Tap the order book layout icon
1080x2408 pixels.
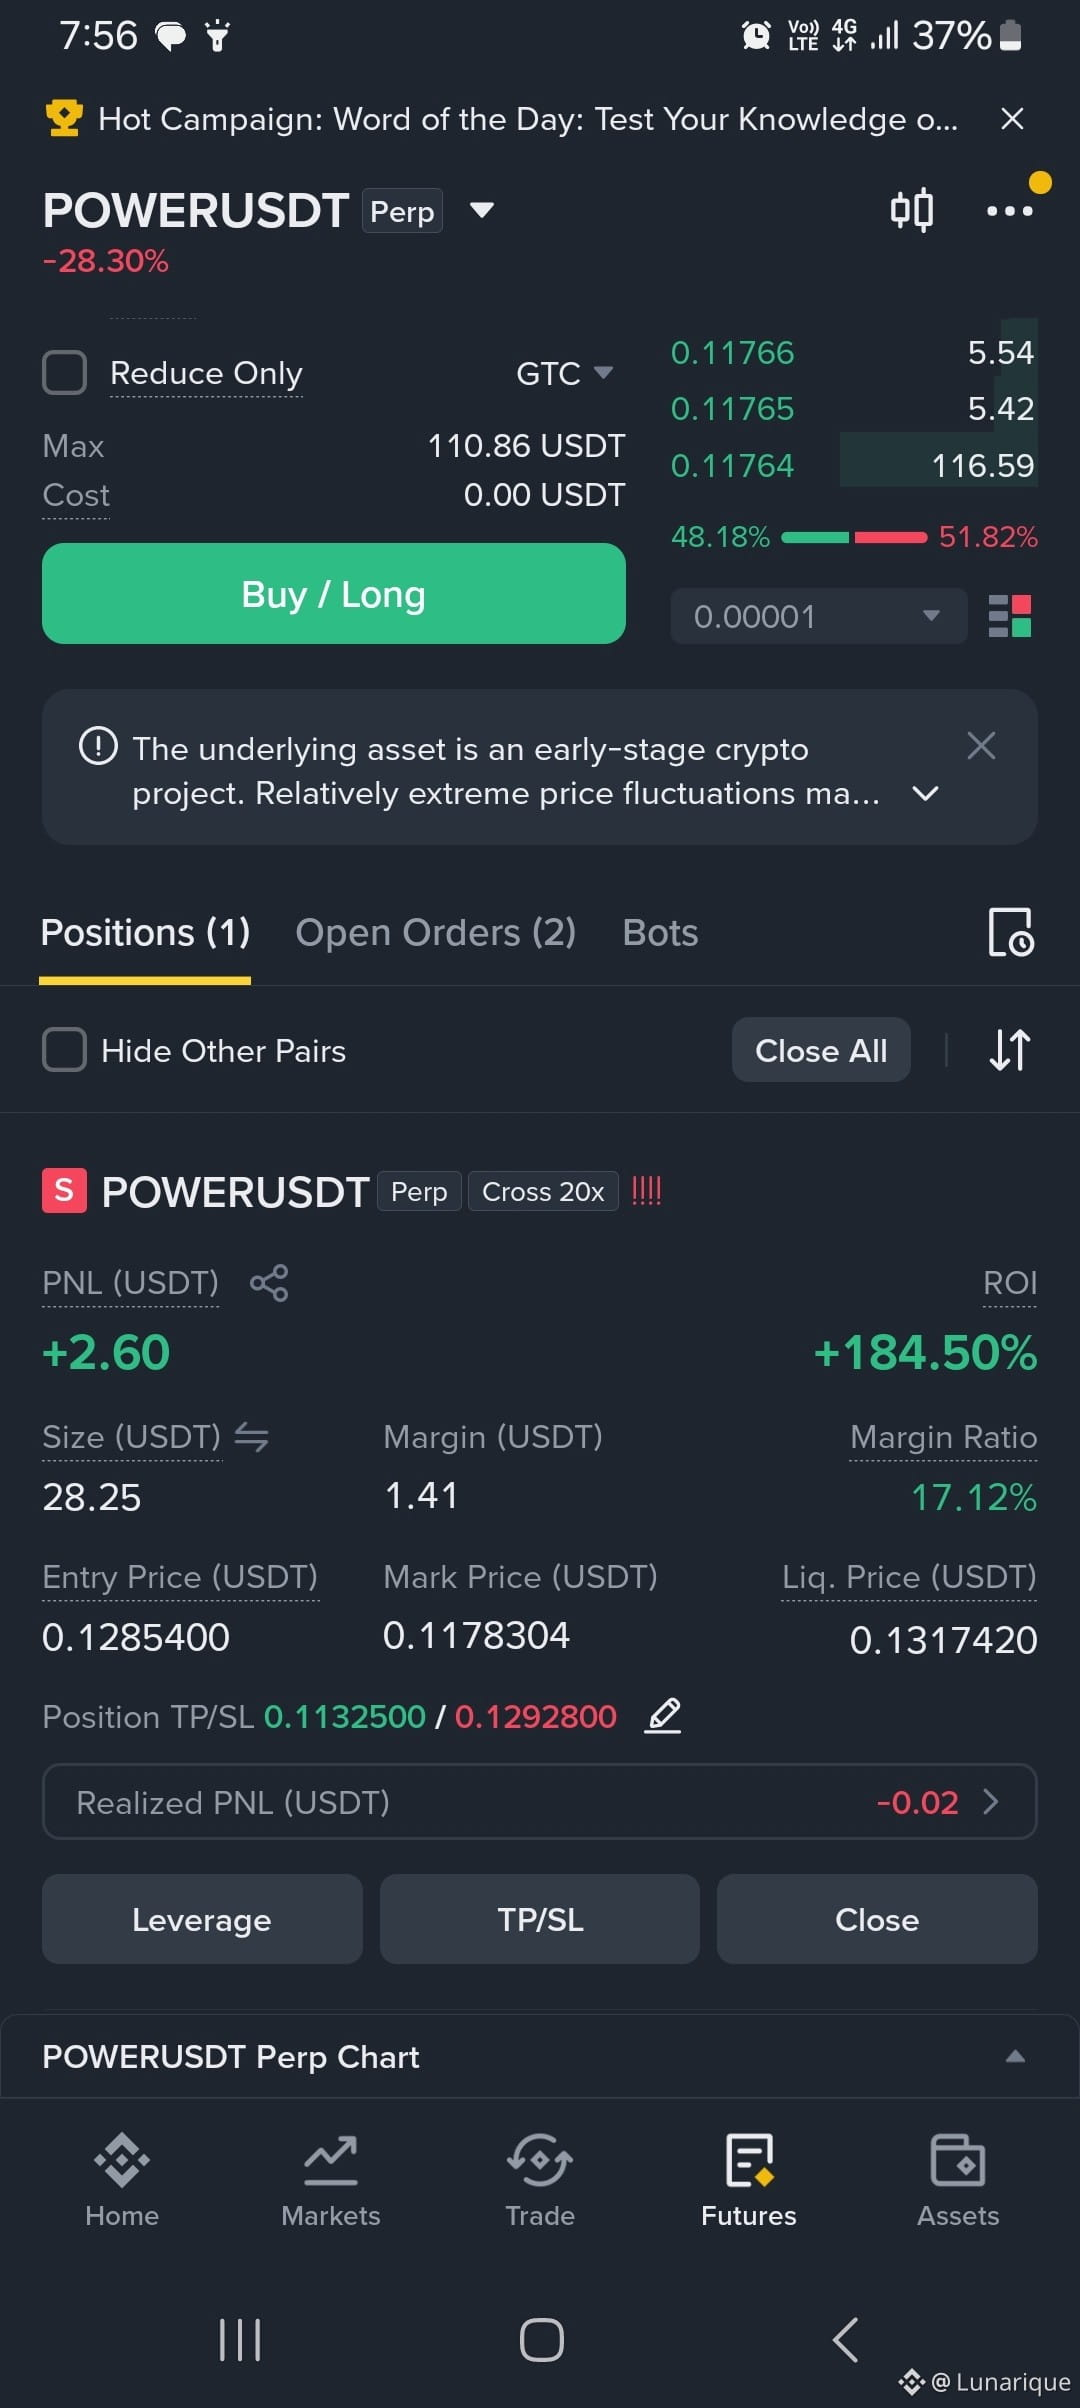click(x=1010, y=616)
